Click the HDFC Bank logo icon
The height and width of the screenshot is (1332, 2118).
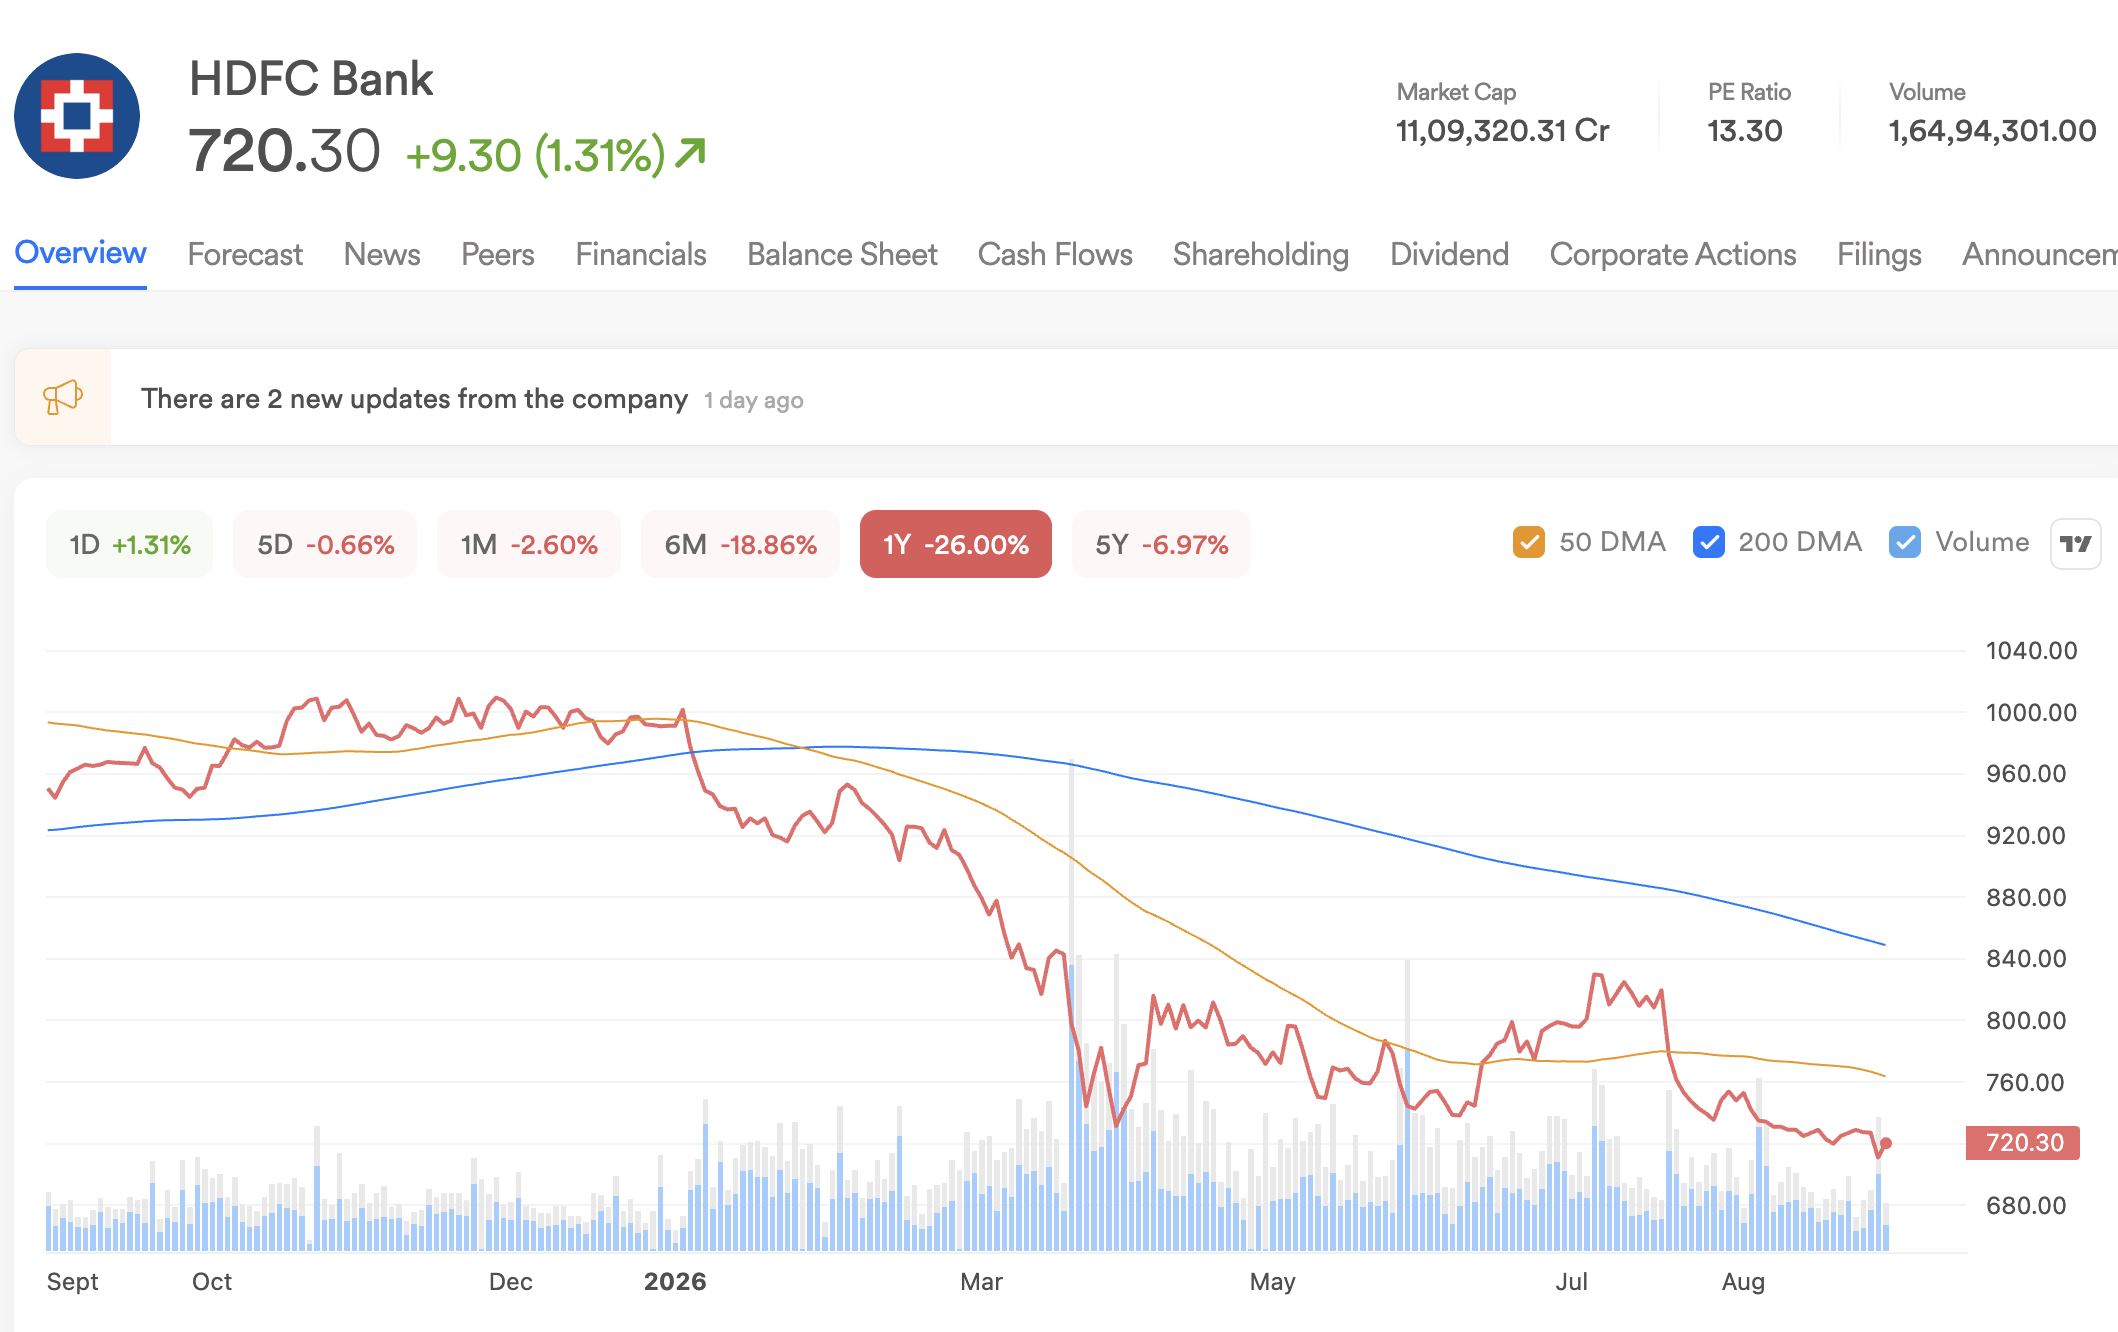coord(77,116)
